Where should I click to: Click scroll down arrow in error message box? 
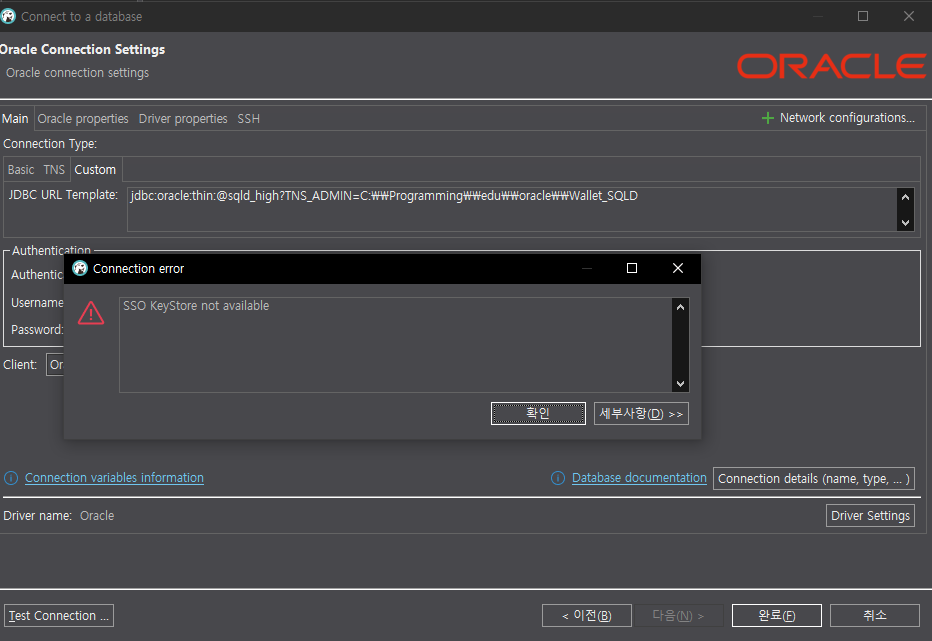click(x=681, y=384)
